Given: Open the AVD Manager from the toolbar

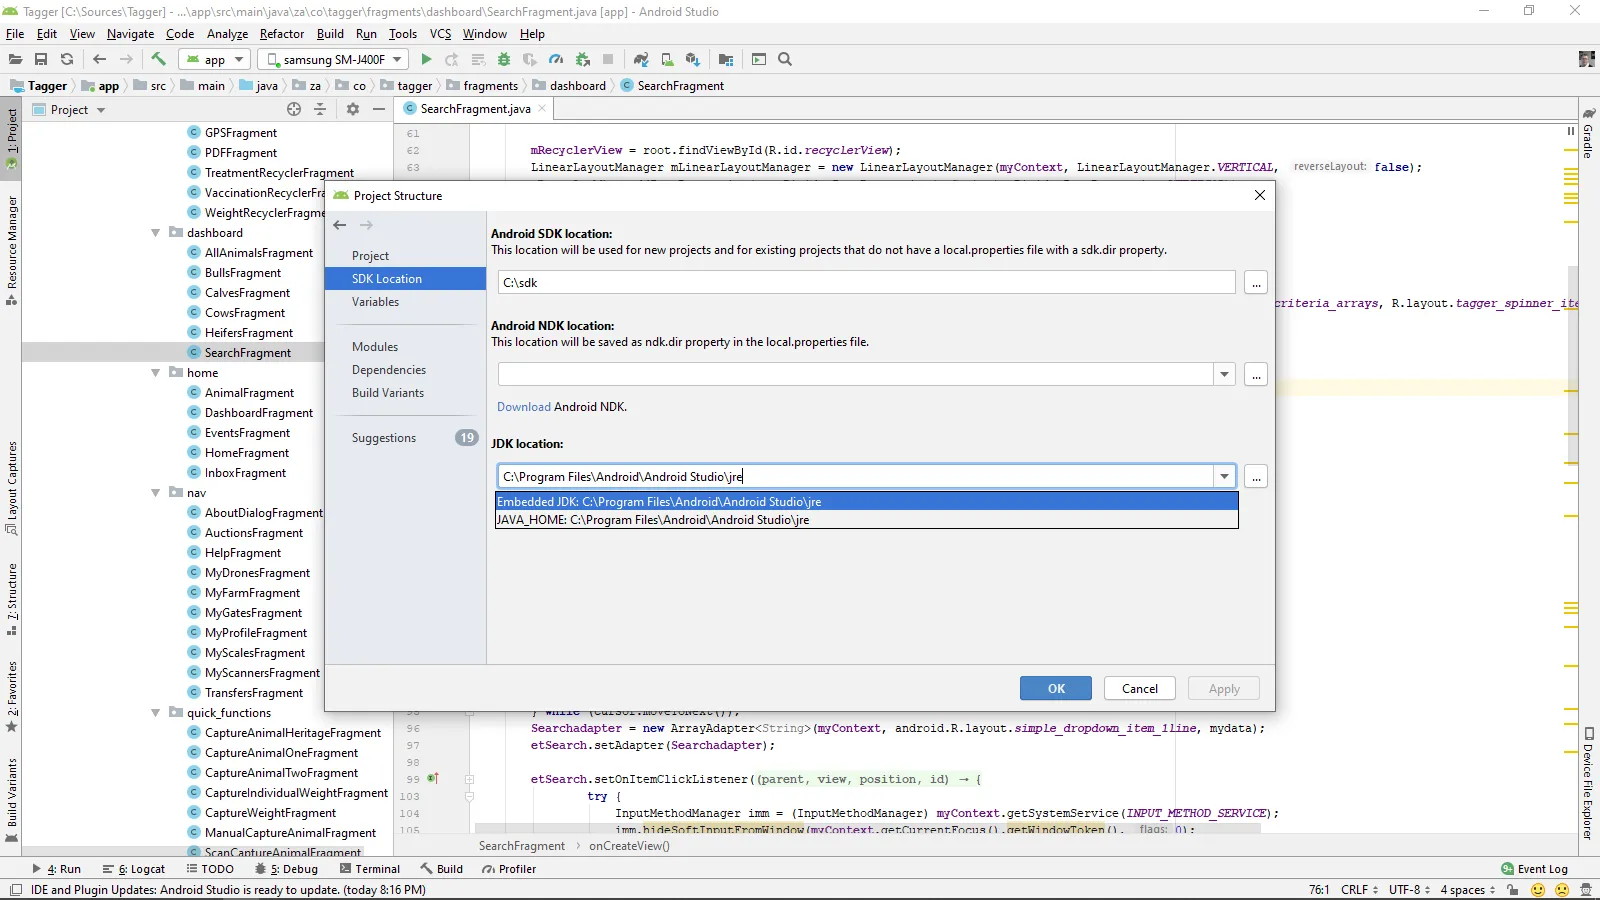Looking at the screenshot, I should (667, 60).
